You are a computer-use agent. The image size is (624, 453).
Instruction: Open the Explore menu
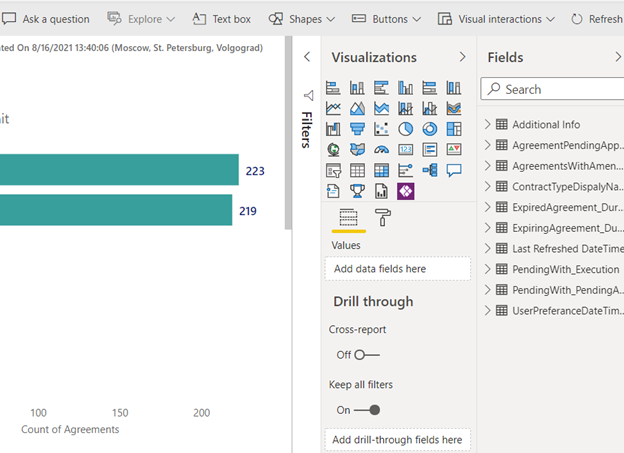tap(140, 19)
